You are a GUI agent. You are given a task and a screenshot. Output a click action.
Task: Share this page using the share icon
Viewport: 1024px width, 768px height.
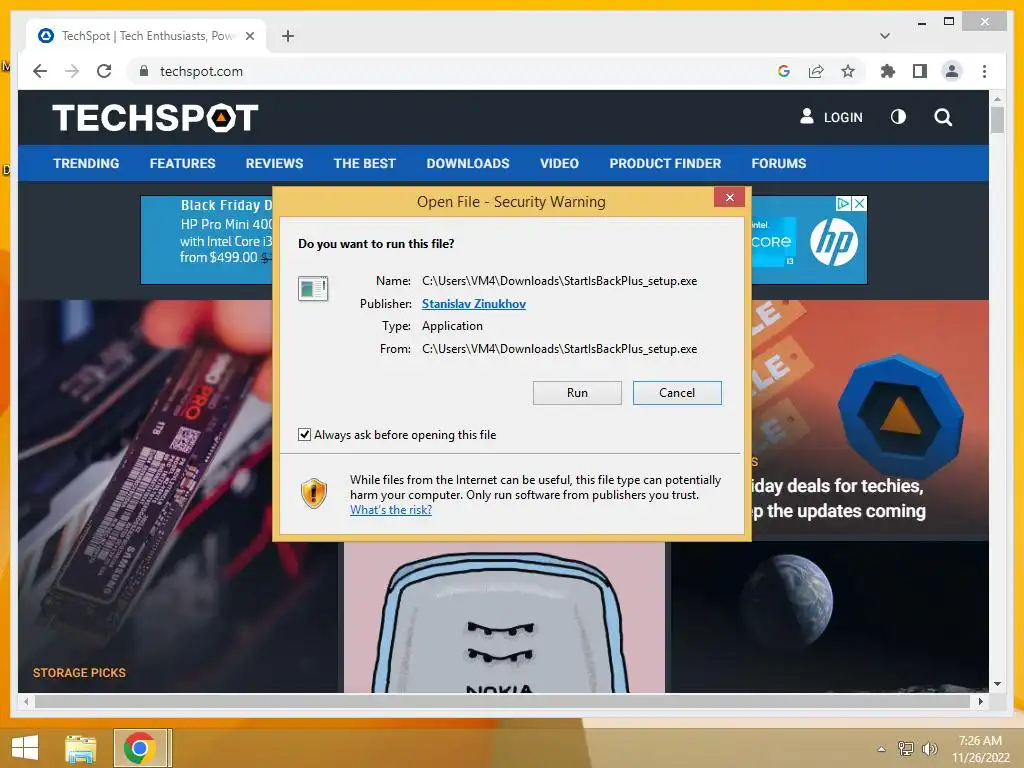coord(816,71)
